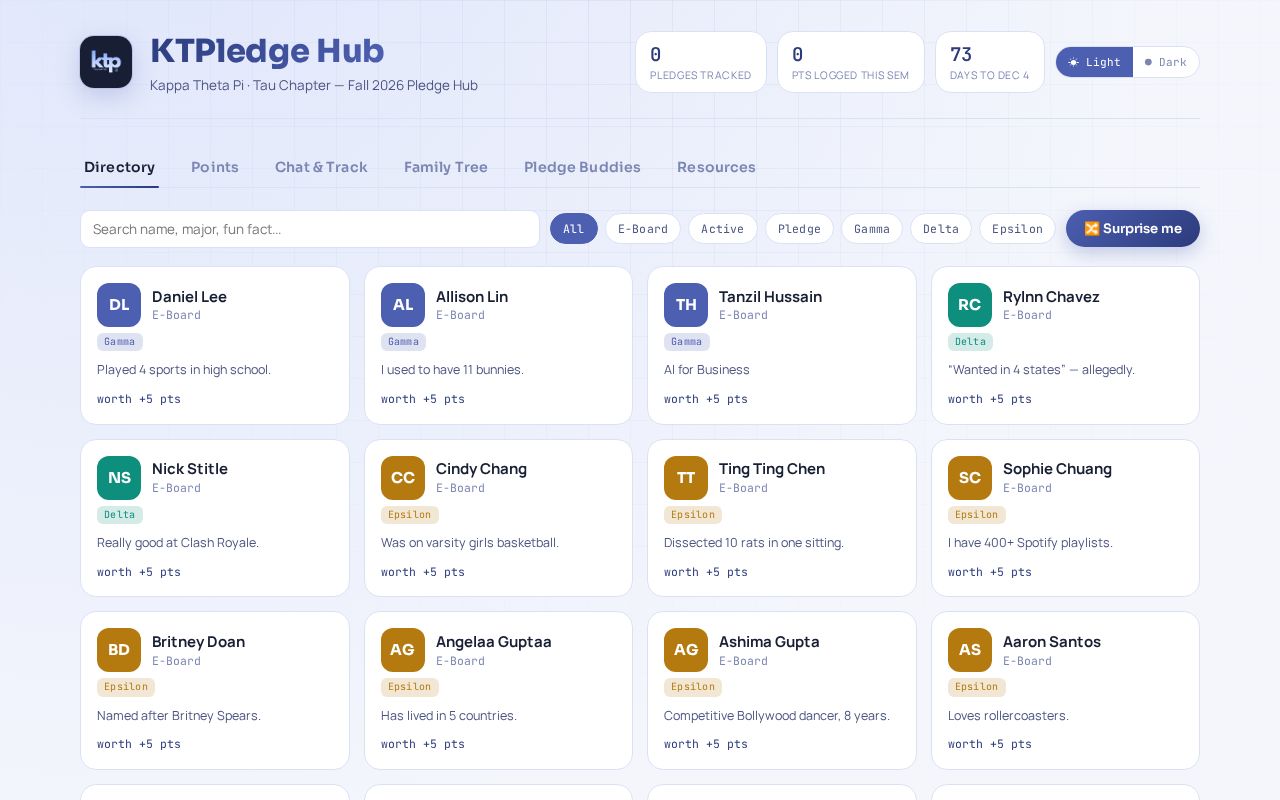Click the Surprise me button
Viewport: 1280px width, 800px height.
coord(1133,229)
